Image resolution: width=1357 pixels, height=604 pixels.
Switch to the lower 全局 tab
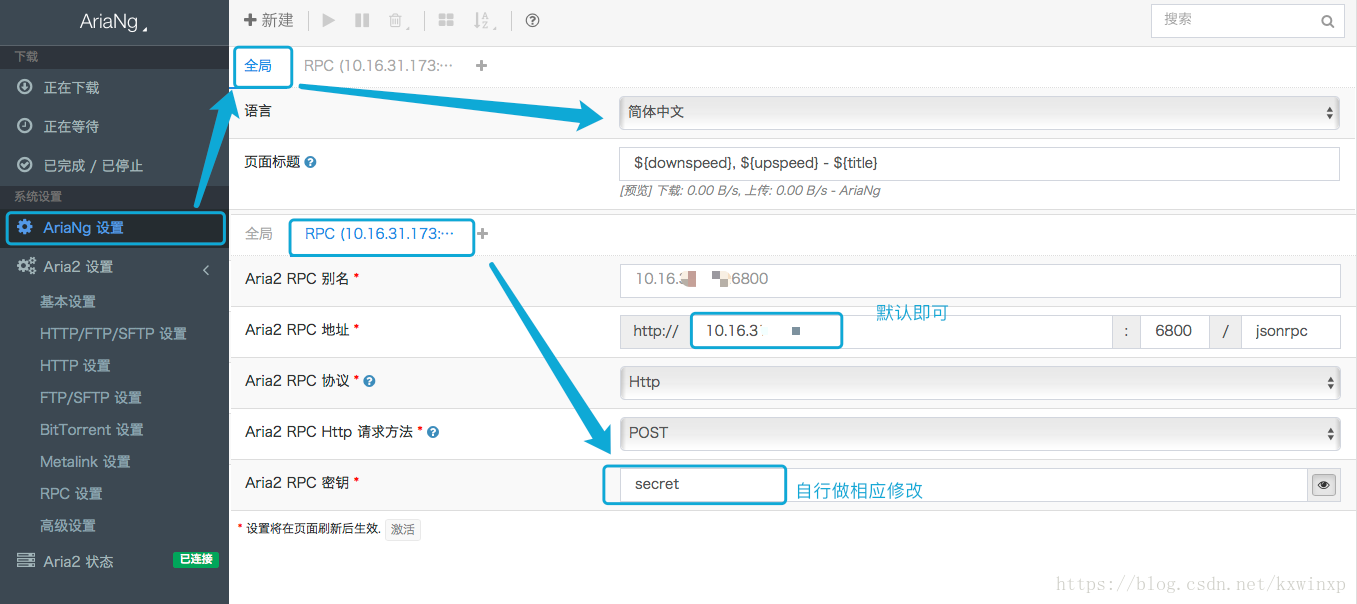(x=258, y=234)
